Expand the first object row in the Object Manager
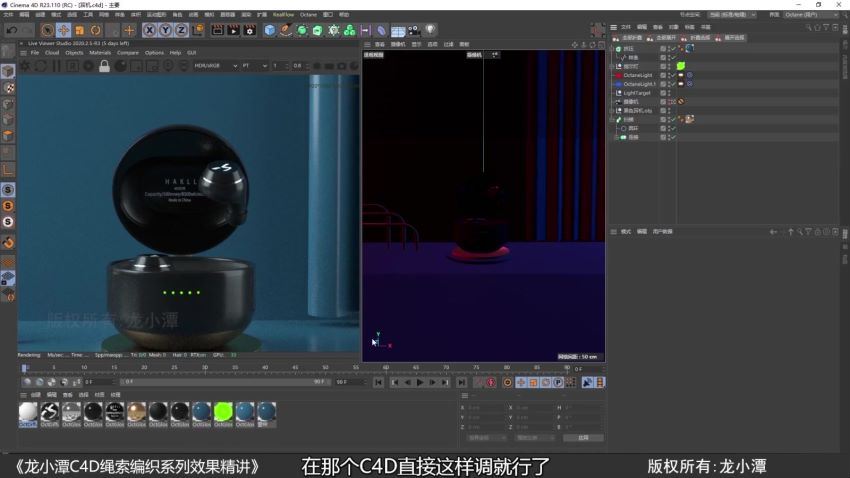The image size is (850, 478). (613, 49)
